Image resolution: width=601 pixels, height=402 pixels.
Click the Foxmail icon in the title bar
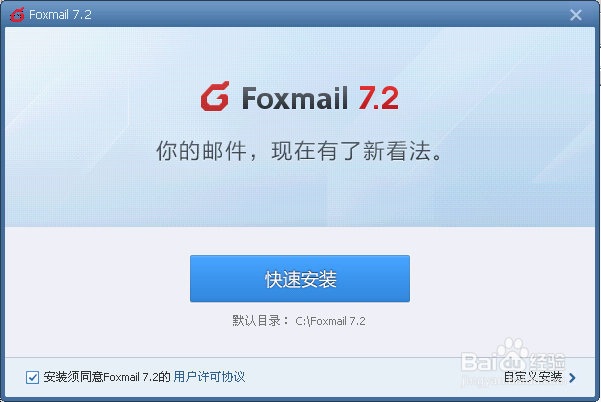(17, 15)
